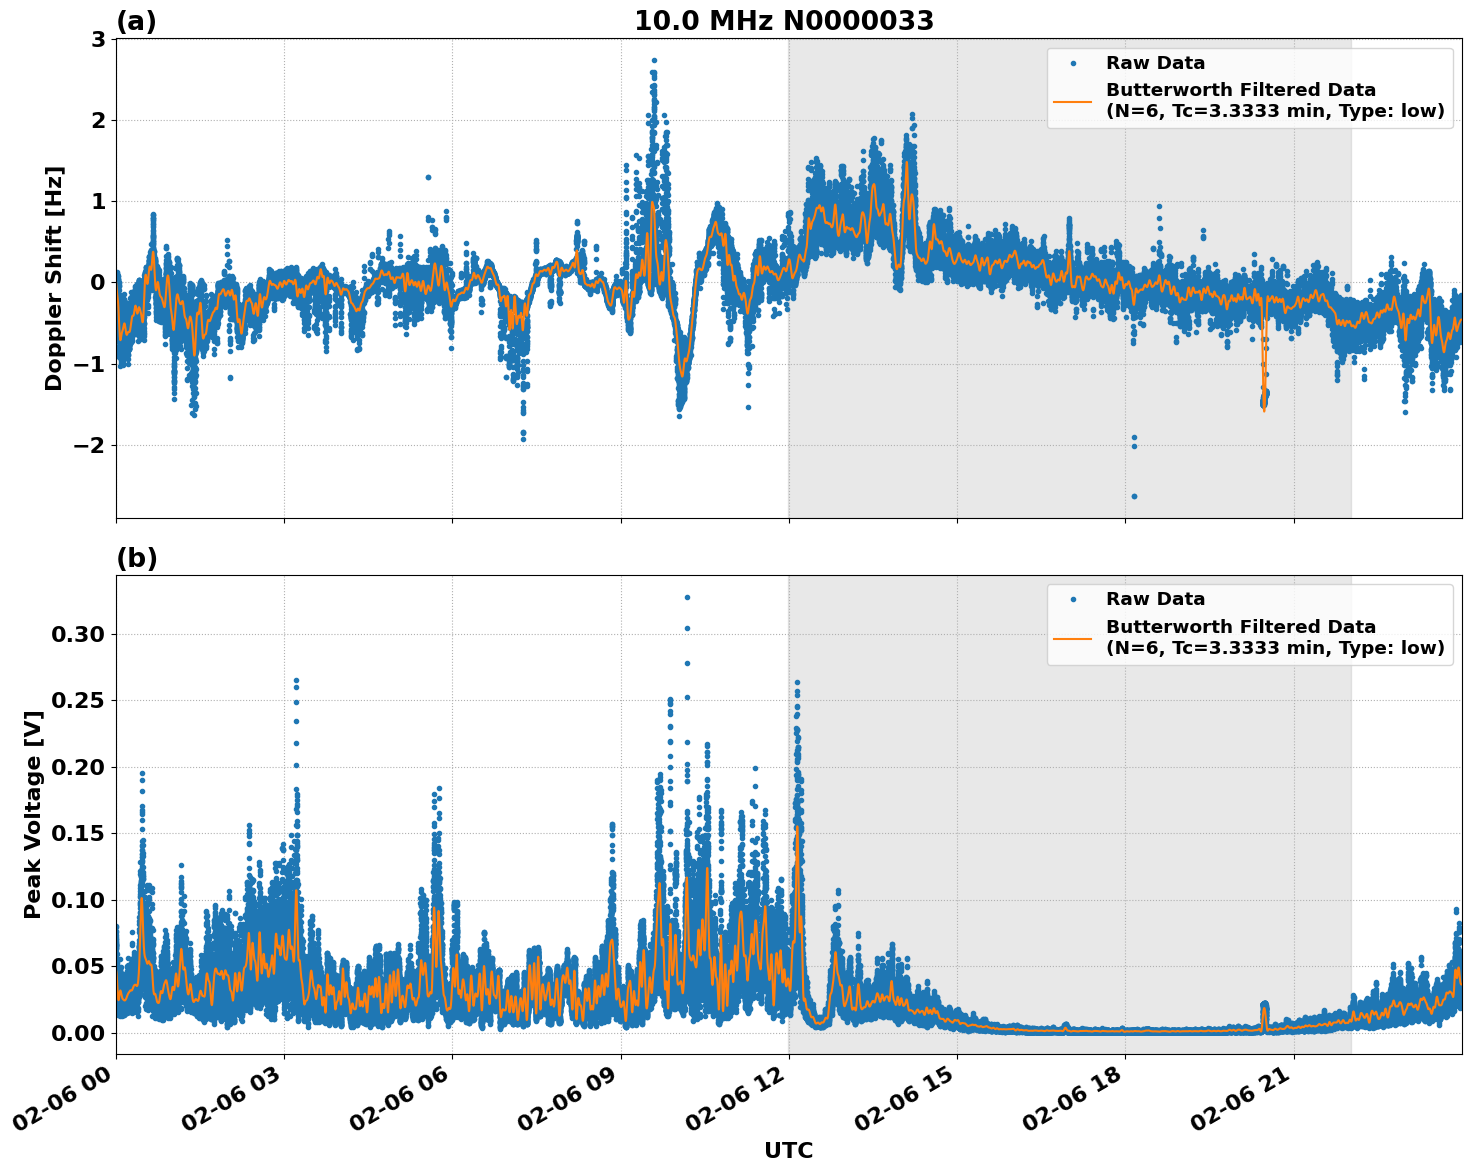Click the tallest voltage spike near 02-06 10

click(685, 597)
